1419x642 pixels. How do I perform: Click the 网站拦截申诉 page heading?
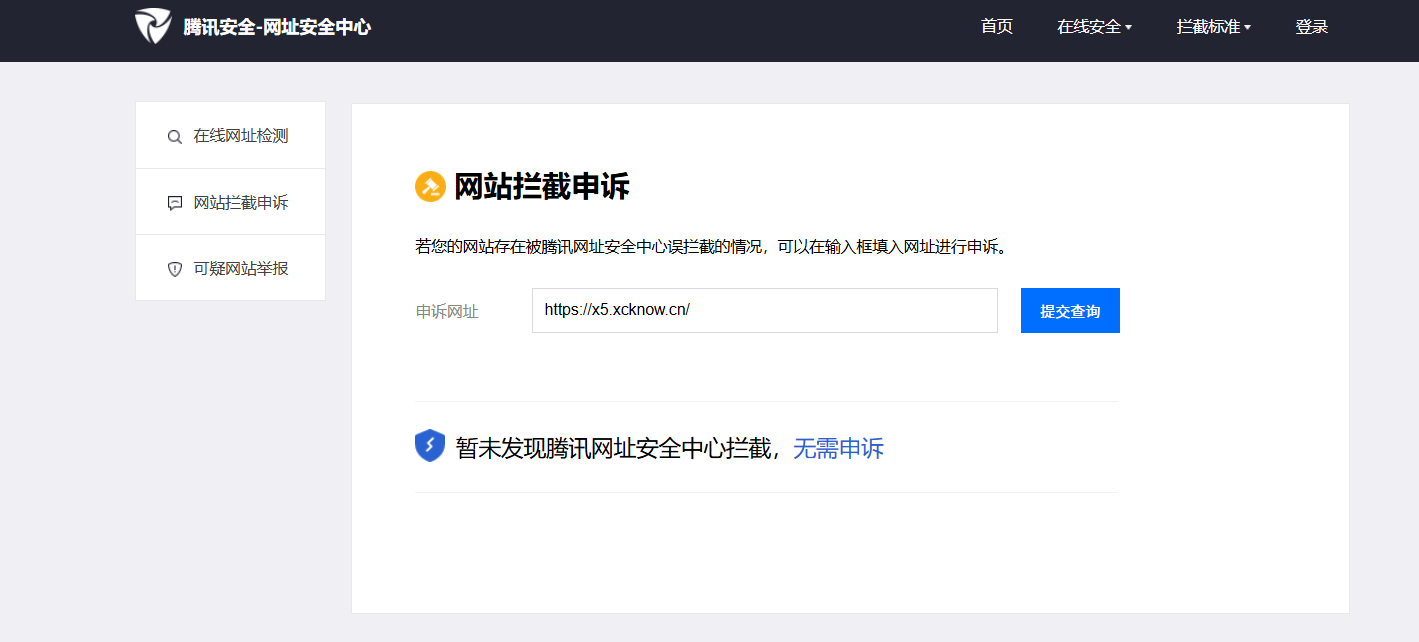click(x=542, y=187)
